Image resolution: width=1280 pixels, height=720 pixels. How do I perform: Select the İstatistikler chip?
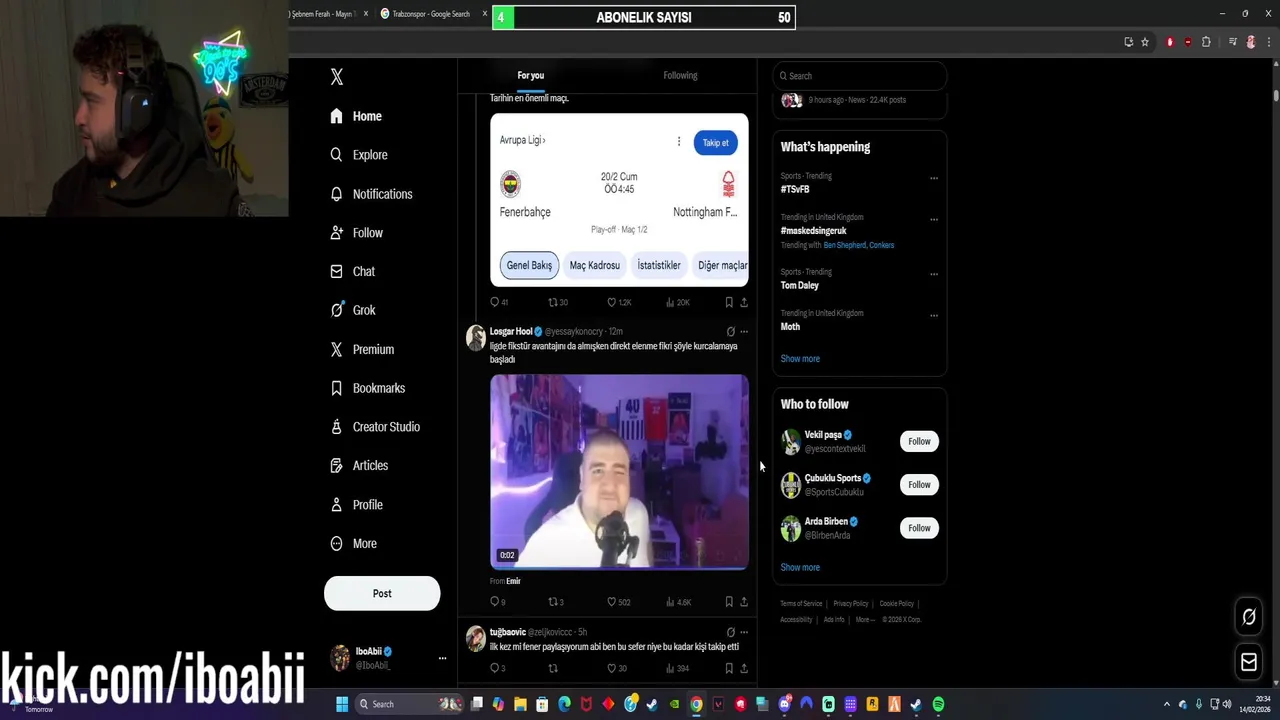(659, 266)
